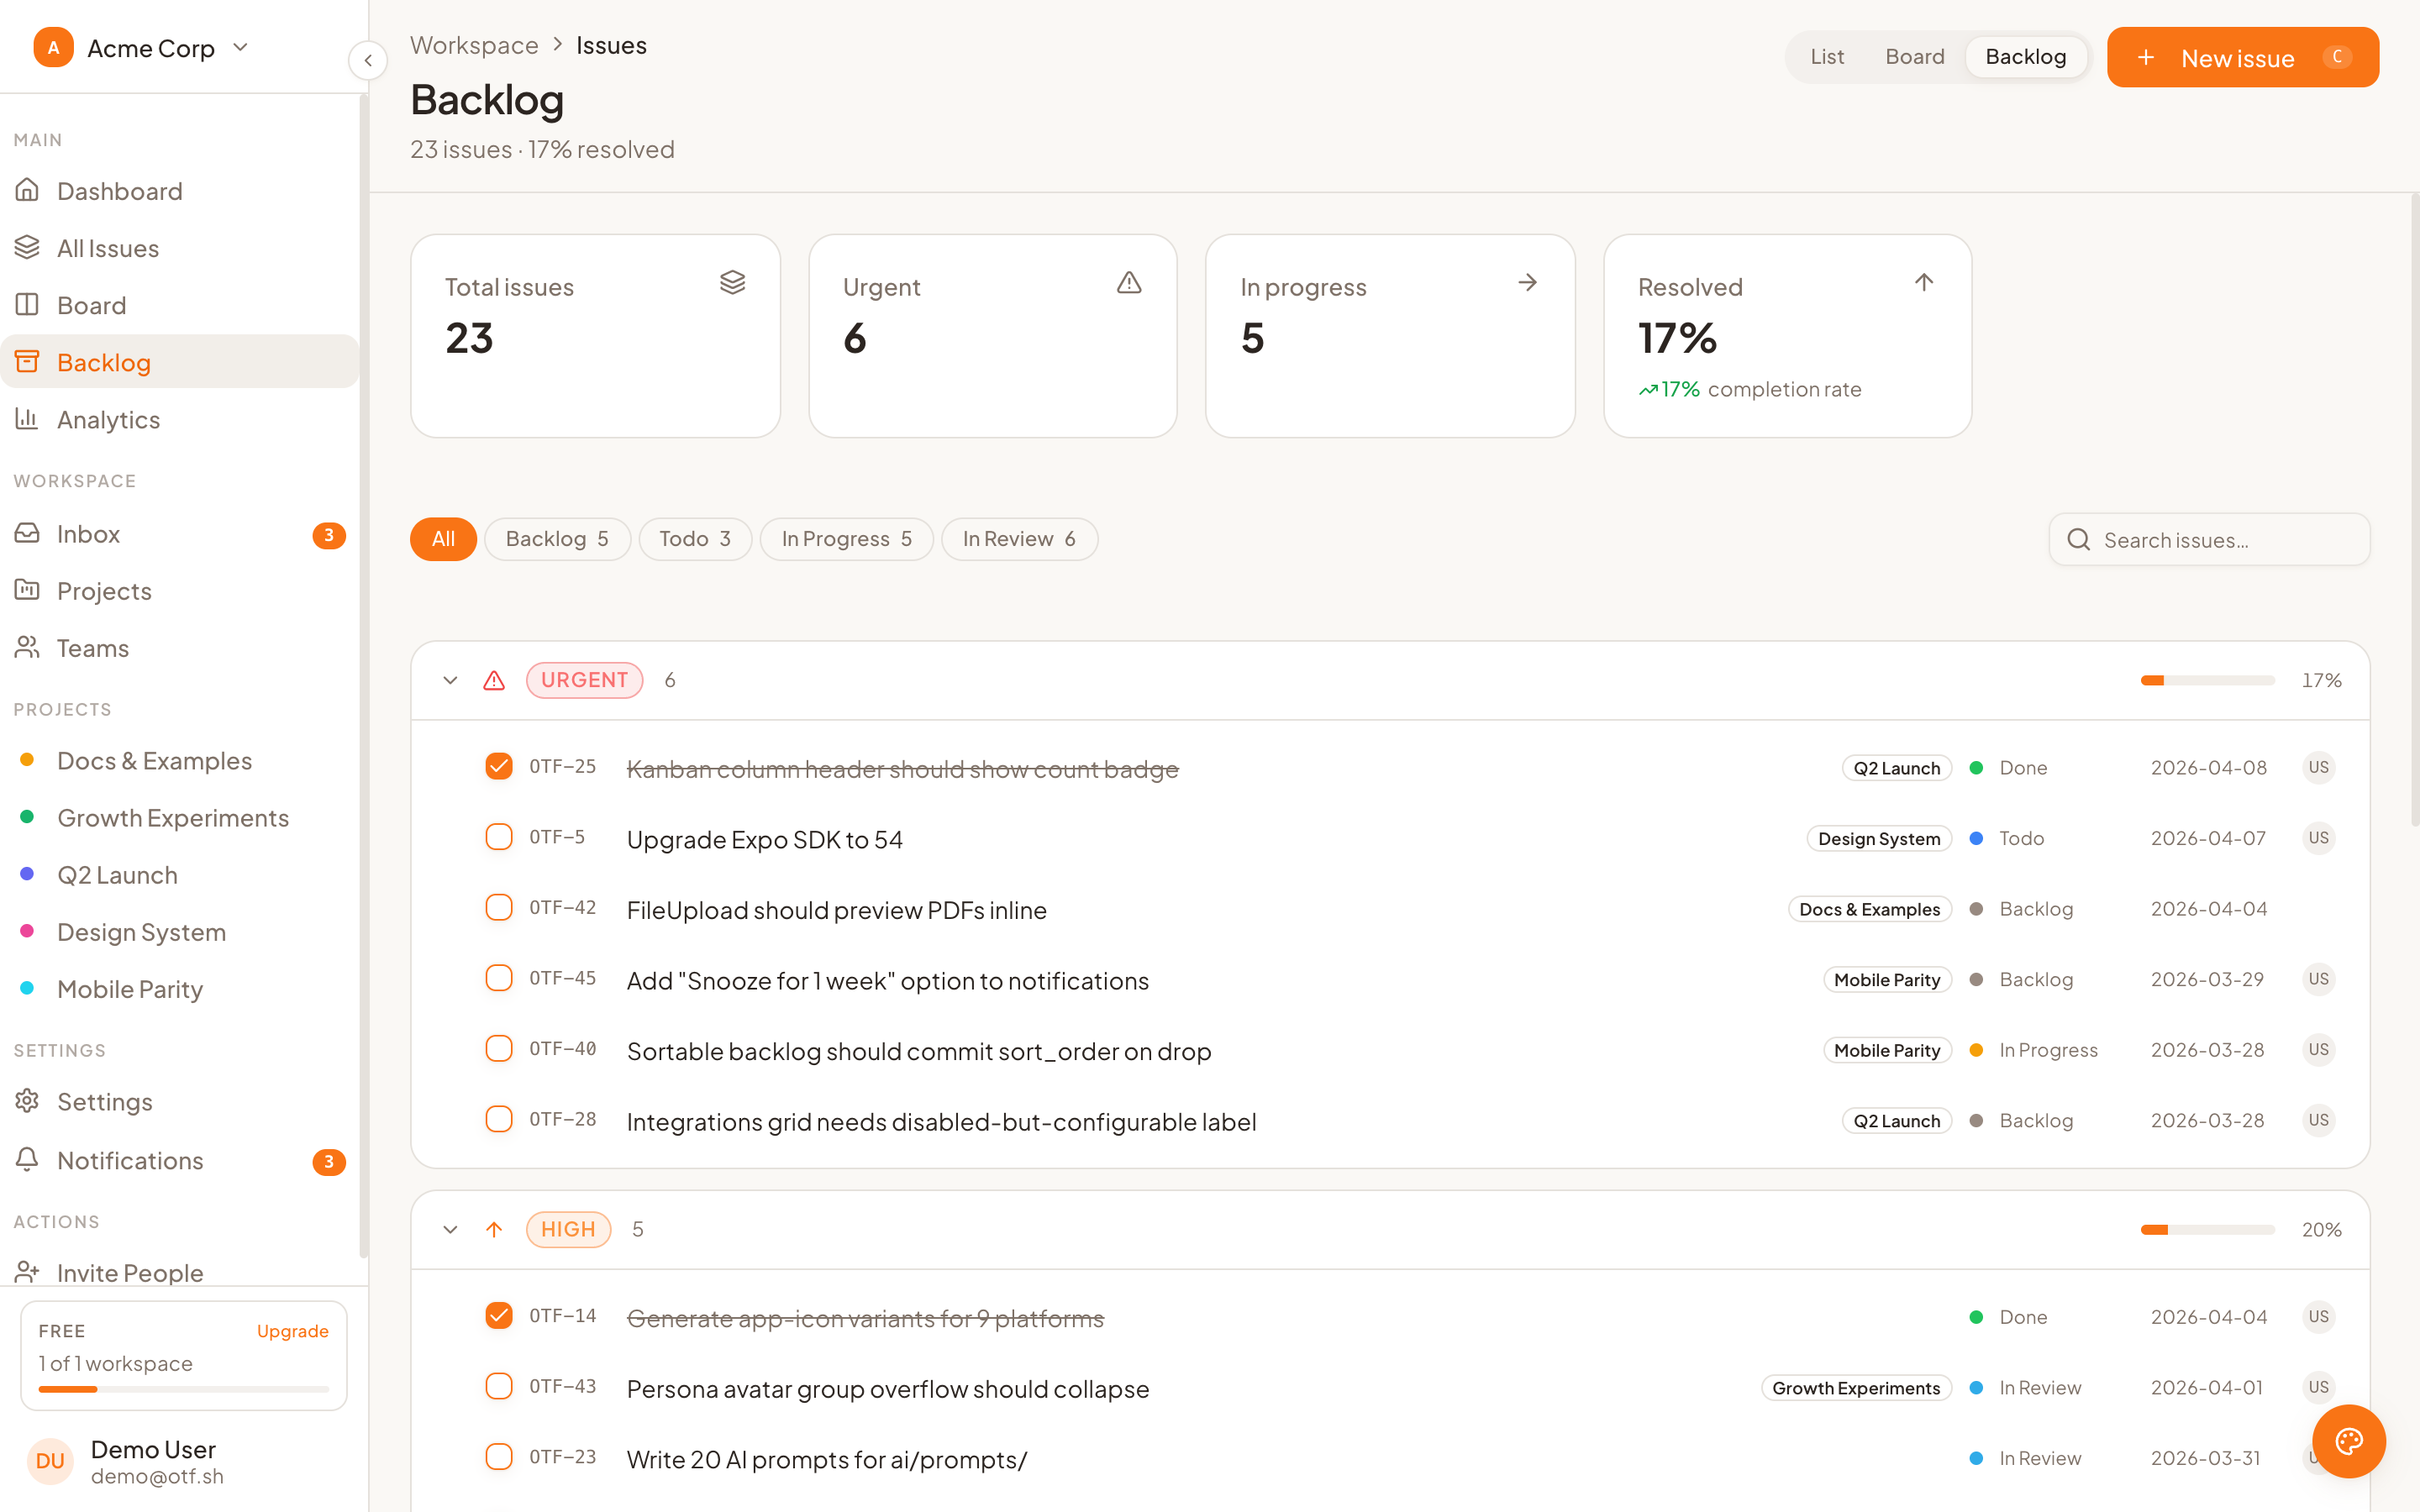Open the Docs & Examples project
The width and height of the screenshot is (2420, 1512).
pyautogui.click(x=180, y=760)
